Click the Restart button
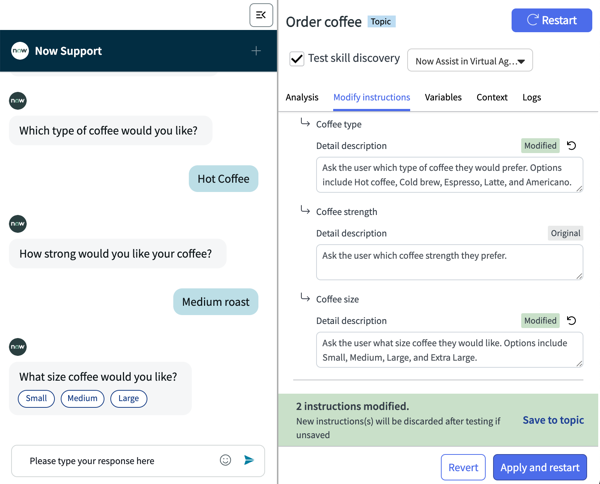Screen dimensions: 600x484 [551, 20]
